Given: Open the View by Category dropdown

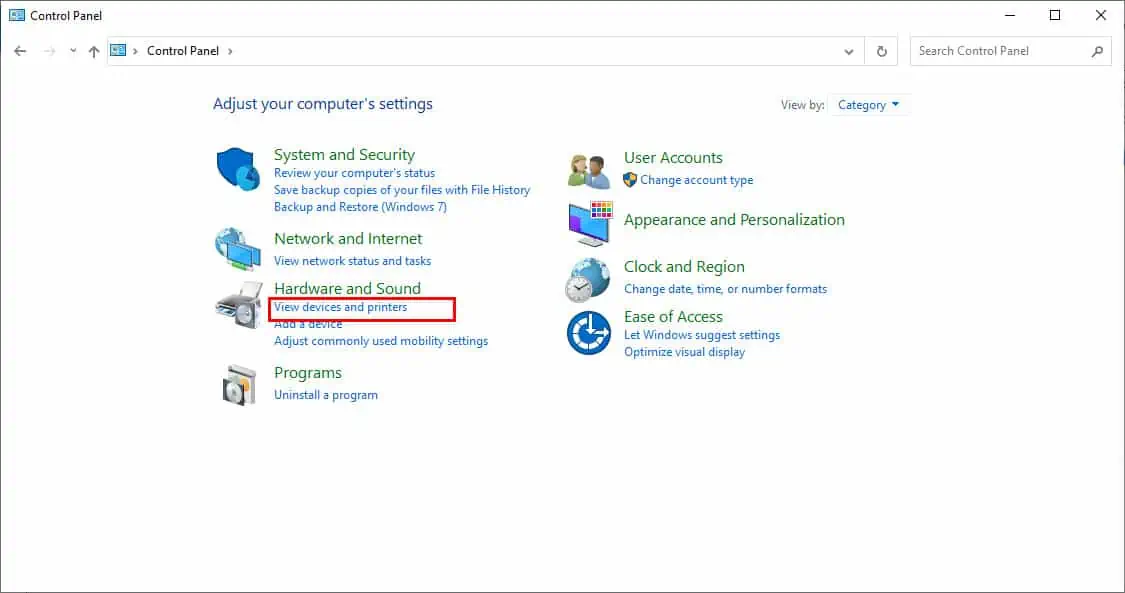Looking at the screenshot, I should click(868, 105).
